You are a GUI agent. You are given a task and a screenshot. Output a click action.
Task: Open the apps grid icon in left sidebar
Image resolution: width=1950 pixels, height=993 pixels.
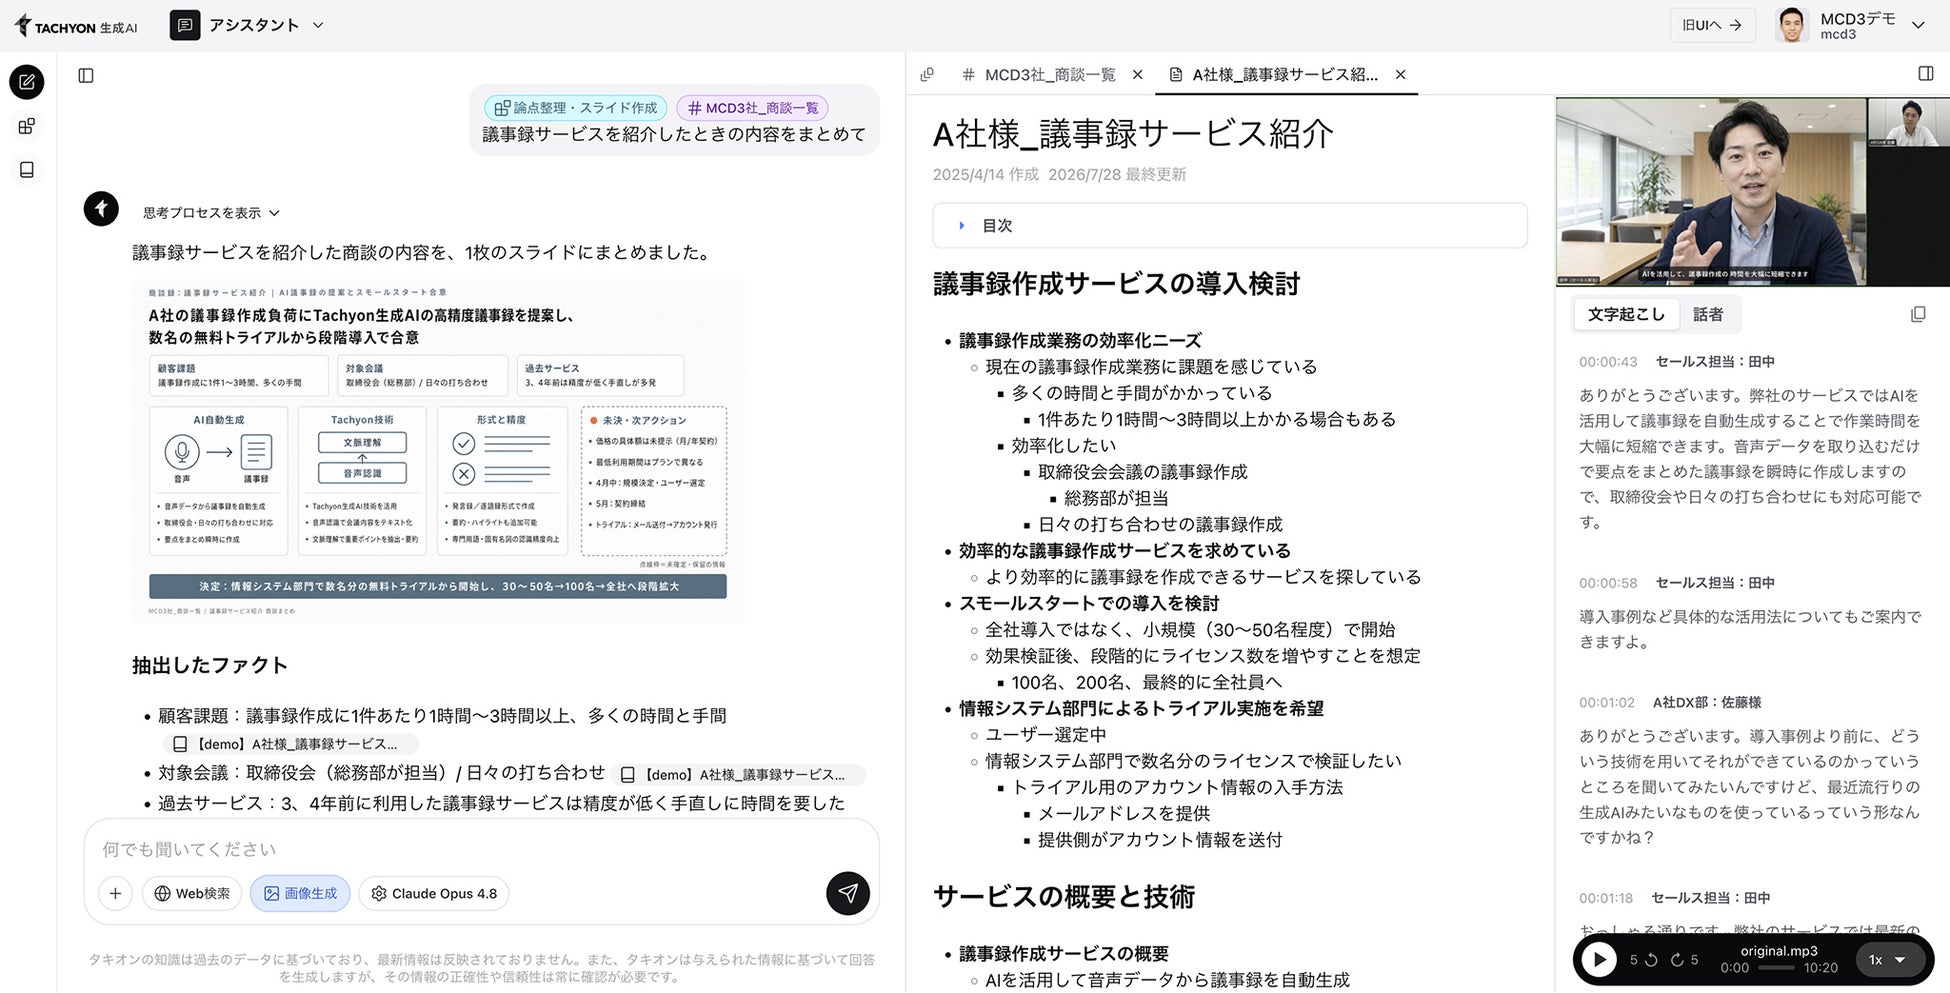point(27,126)
